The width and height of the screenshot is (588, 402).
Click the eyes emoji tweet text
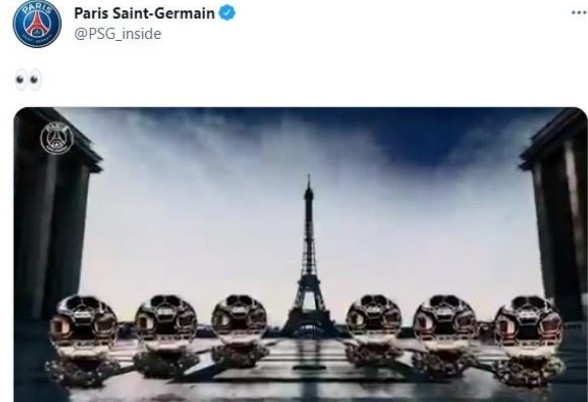point(28,80)
